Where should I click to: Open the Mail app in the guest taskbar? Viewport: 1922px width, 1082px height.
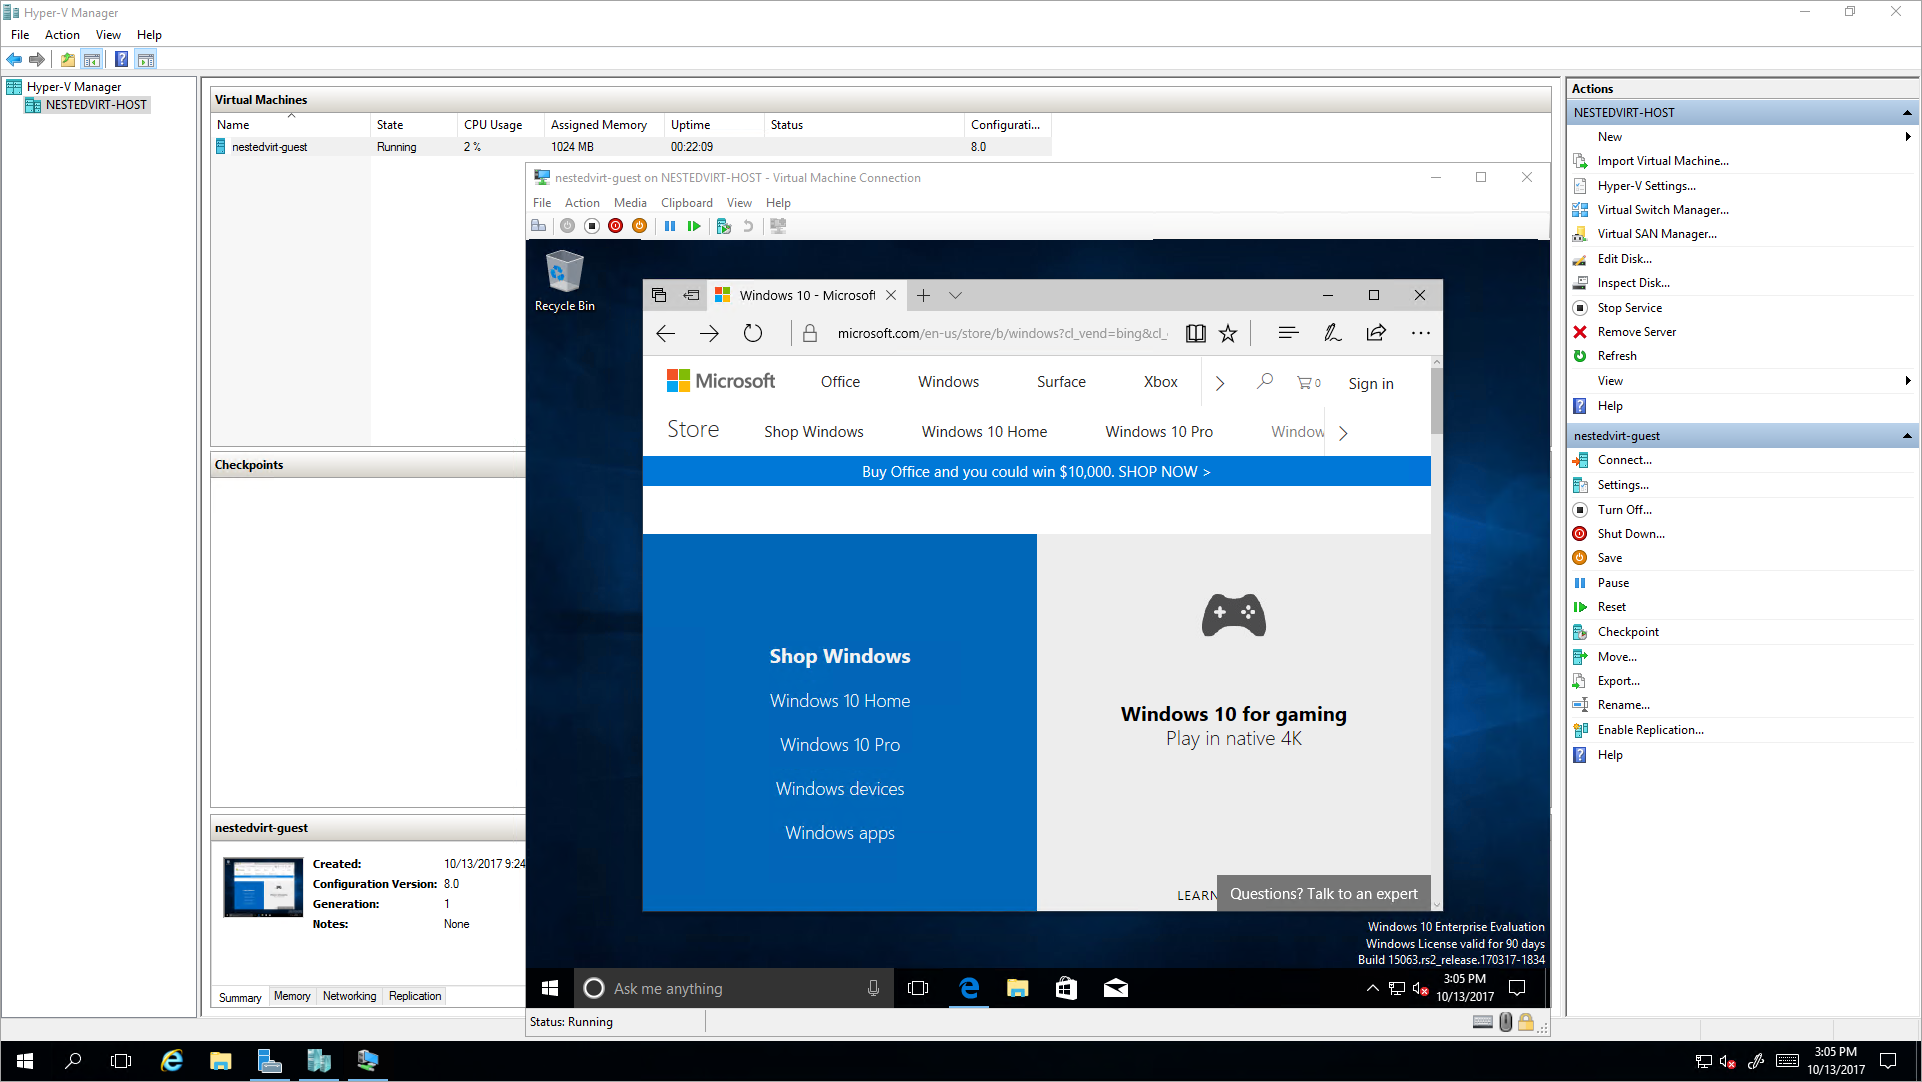[x=1115, y=988]
